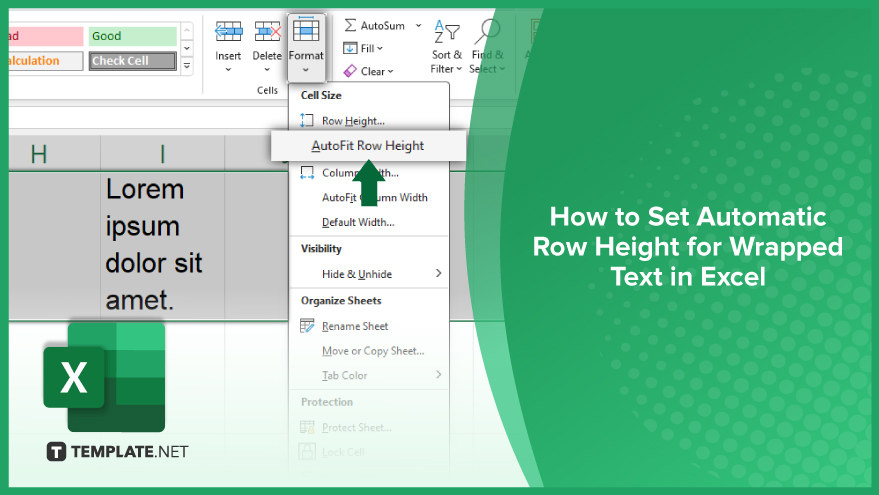Click the Clear eraser icon

point(350,71)
